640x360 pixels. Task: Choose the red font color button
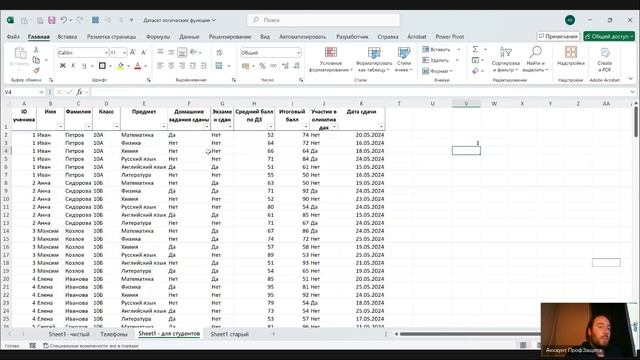coord(138,66)
